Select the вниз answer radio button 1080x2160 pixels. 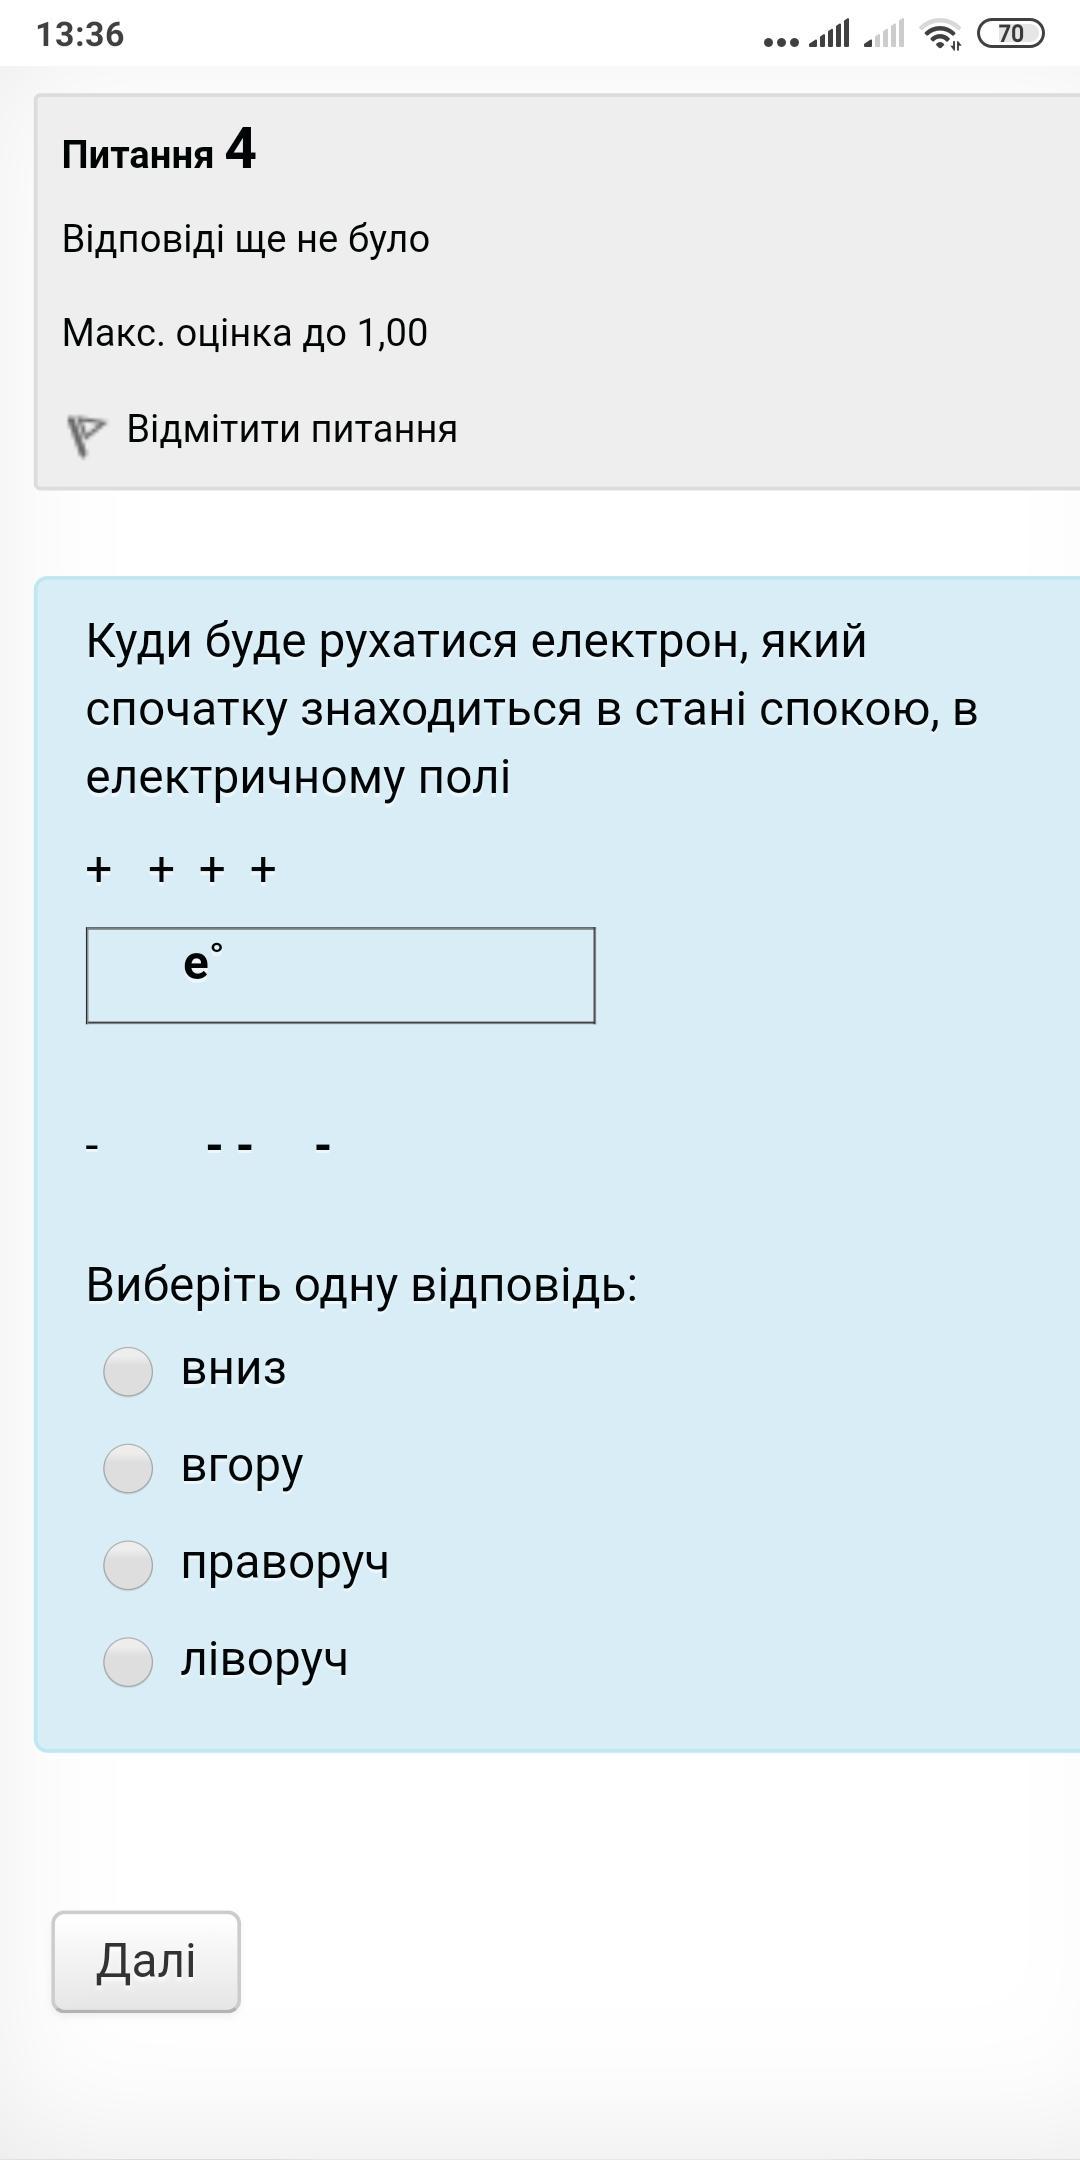tap(128, 1371)
